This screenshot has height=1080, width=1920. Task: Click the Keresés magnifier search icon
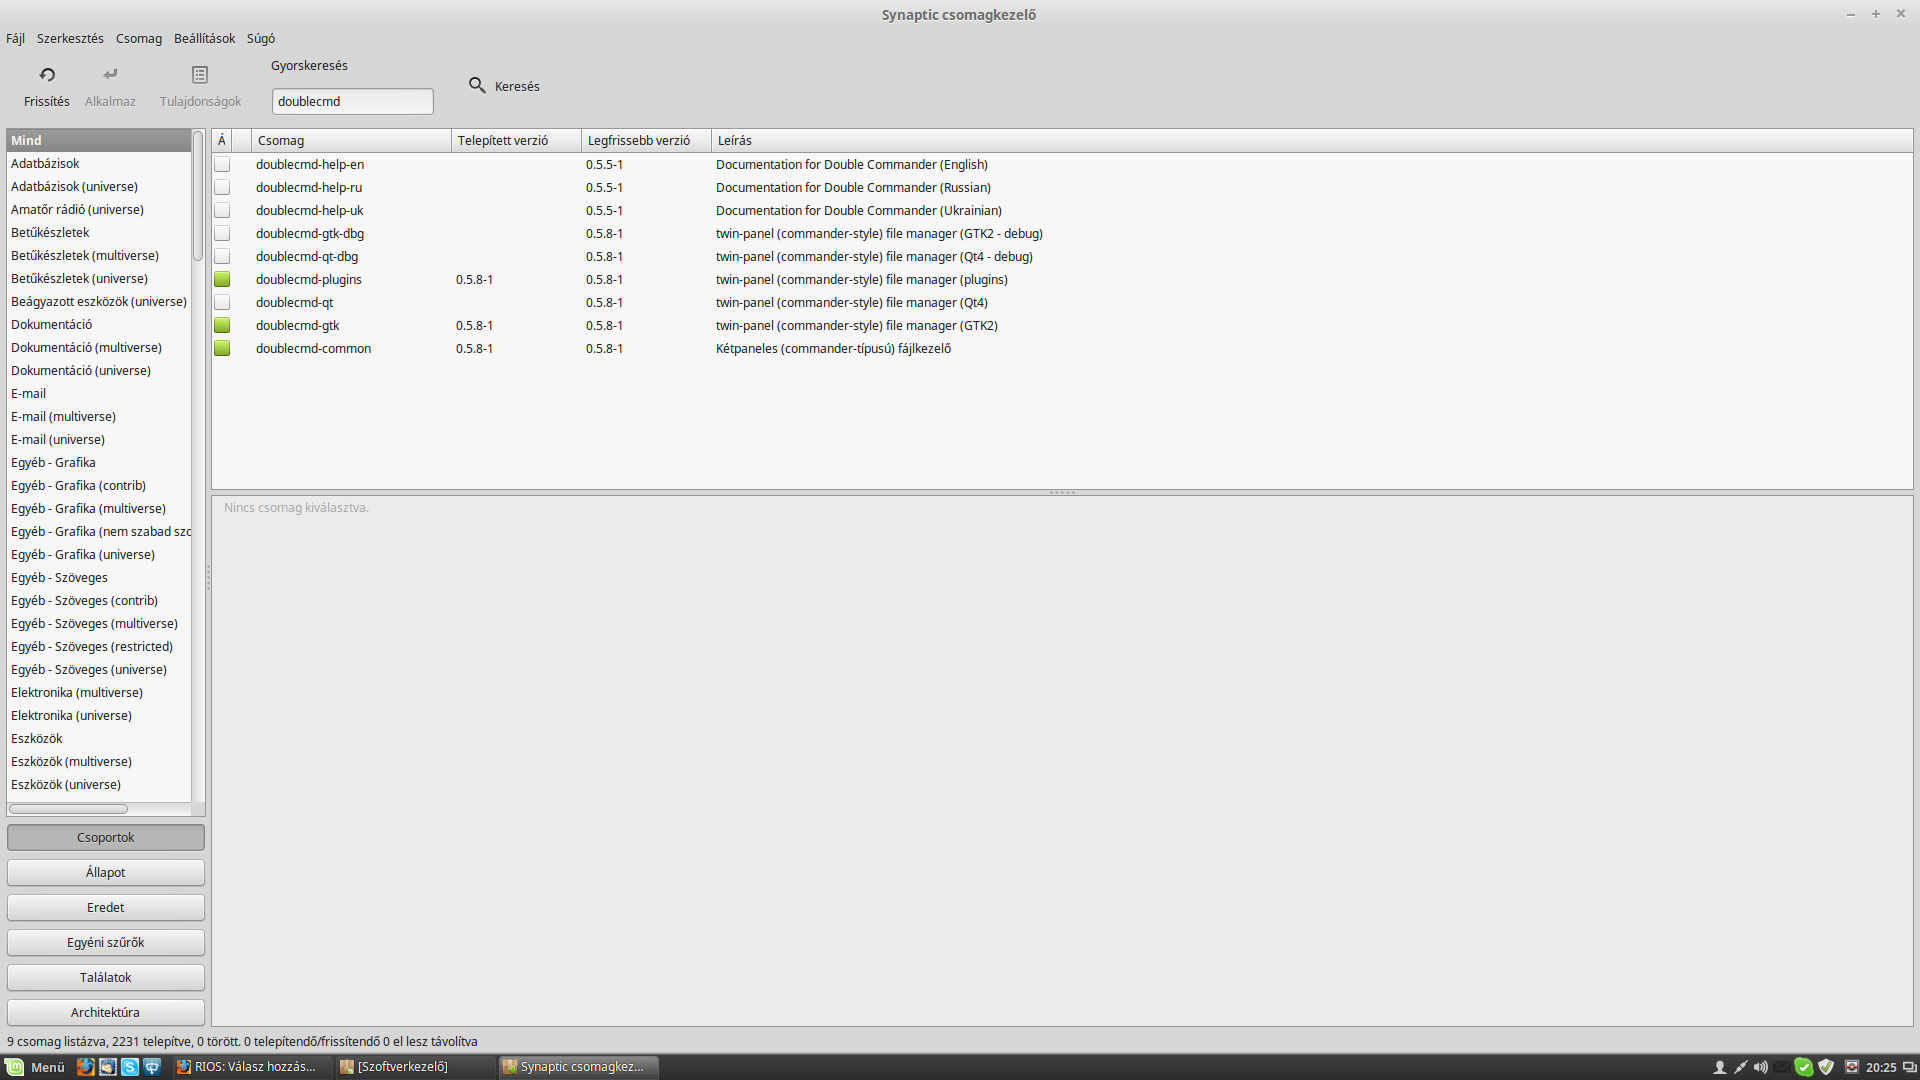(477, 85)
